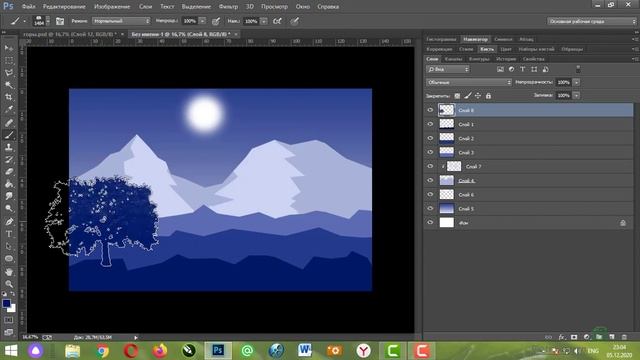Open the Изображение menu

112,7
